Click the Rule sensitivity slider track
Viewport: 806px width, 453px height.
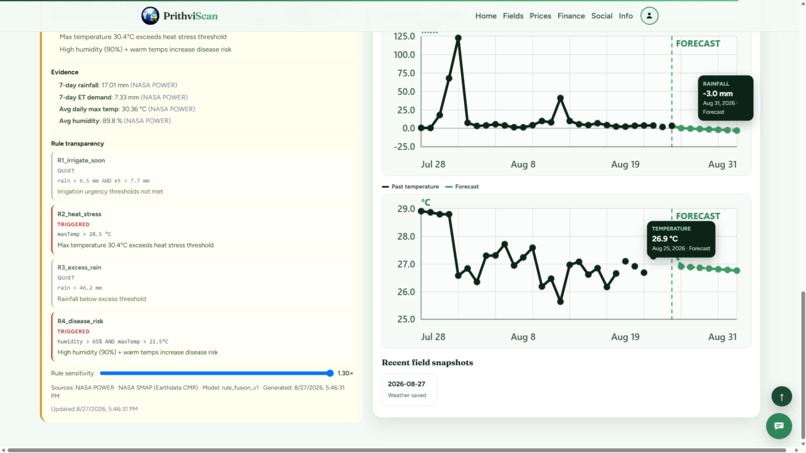tap(216, 373)
